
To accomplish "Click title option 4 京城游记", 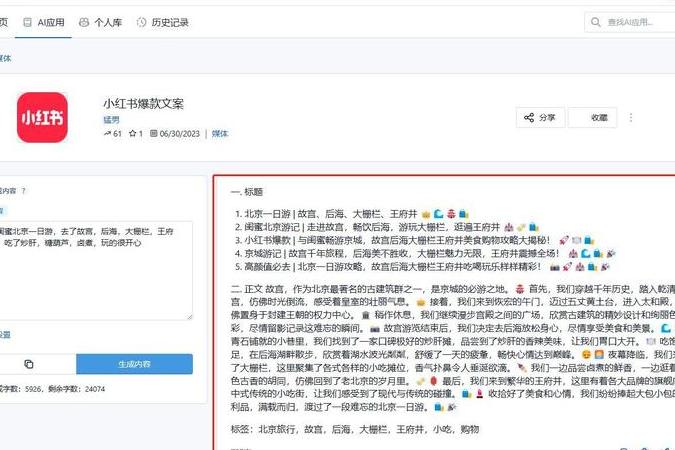I will [x=425, y=253].
